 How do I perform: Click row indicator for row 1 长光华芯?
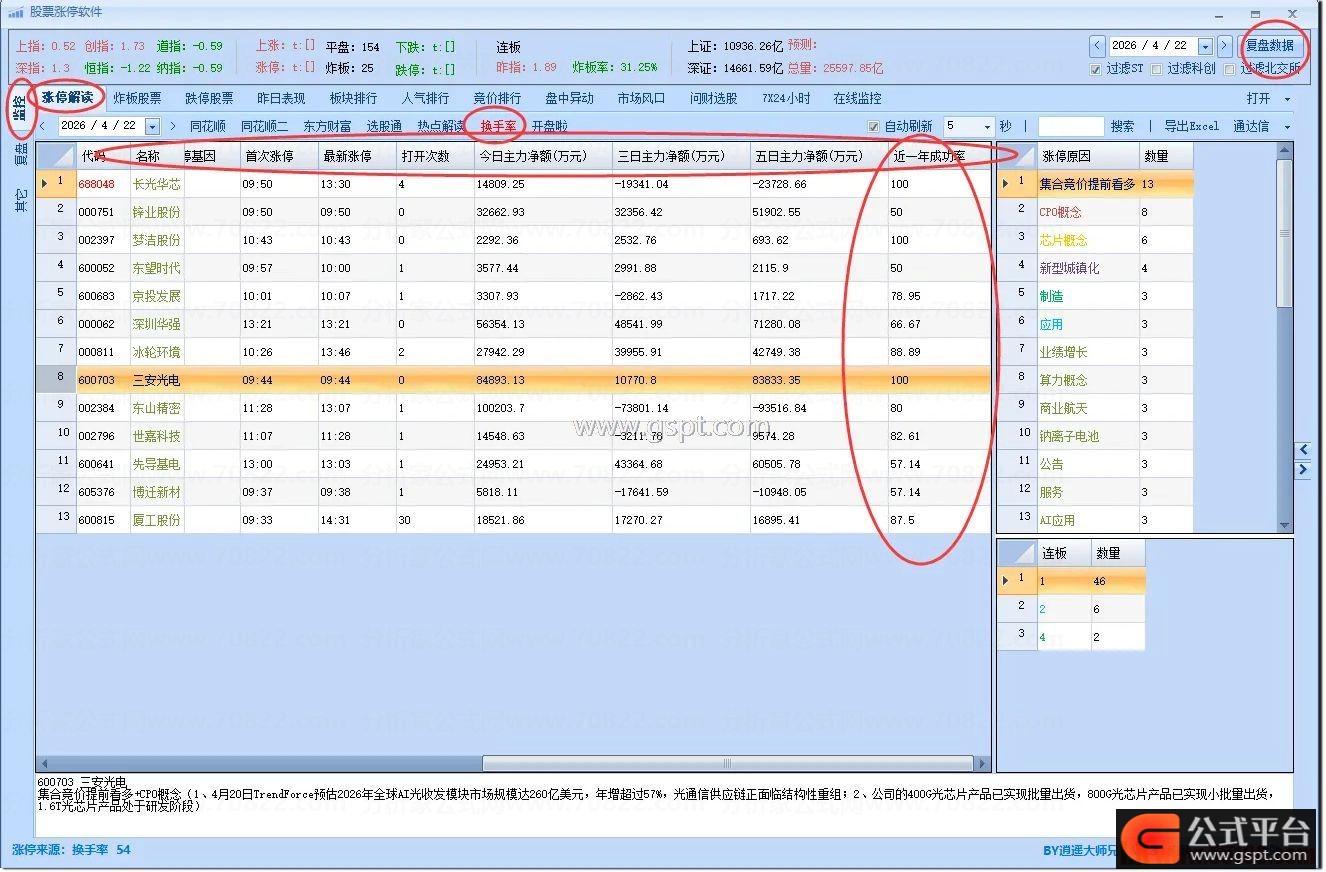[56, 184]
